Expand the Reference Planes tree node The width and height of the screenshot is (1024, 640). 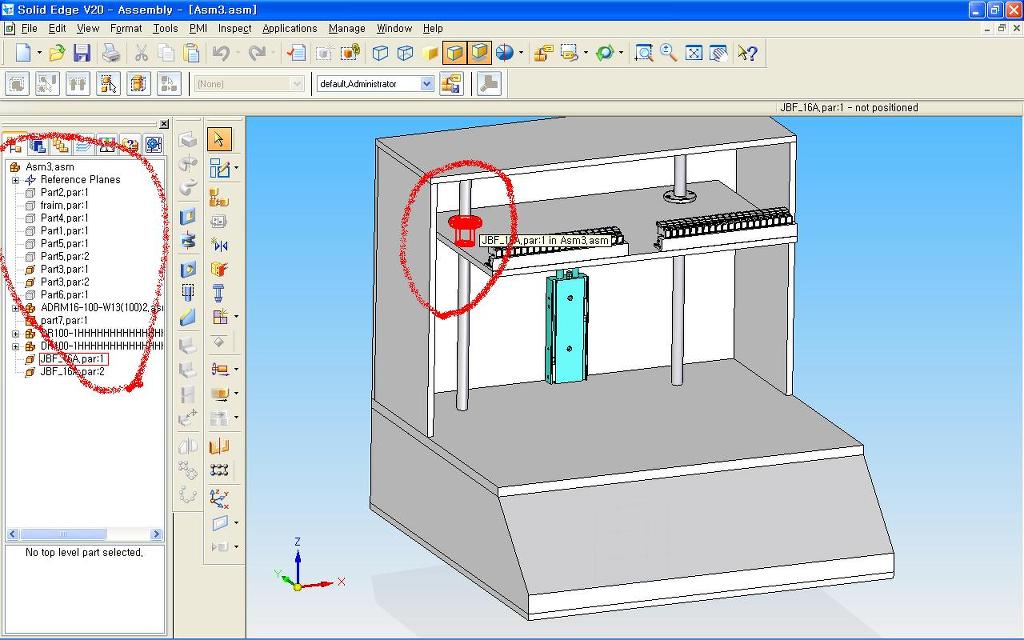(16, 180)
